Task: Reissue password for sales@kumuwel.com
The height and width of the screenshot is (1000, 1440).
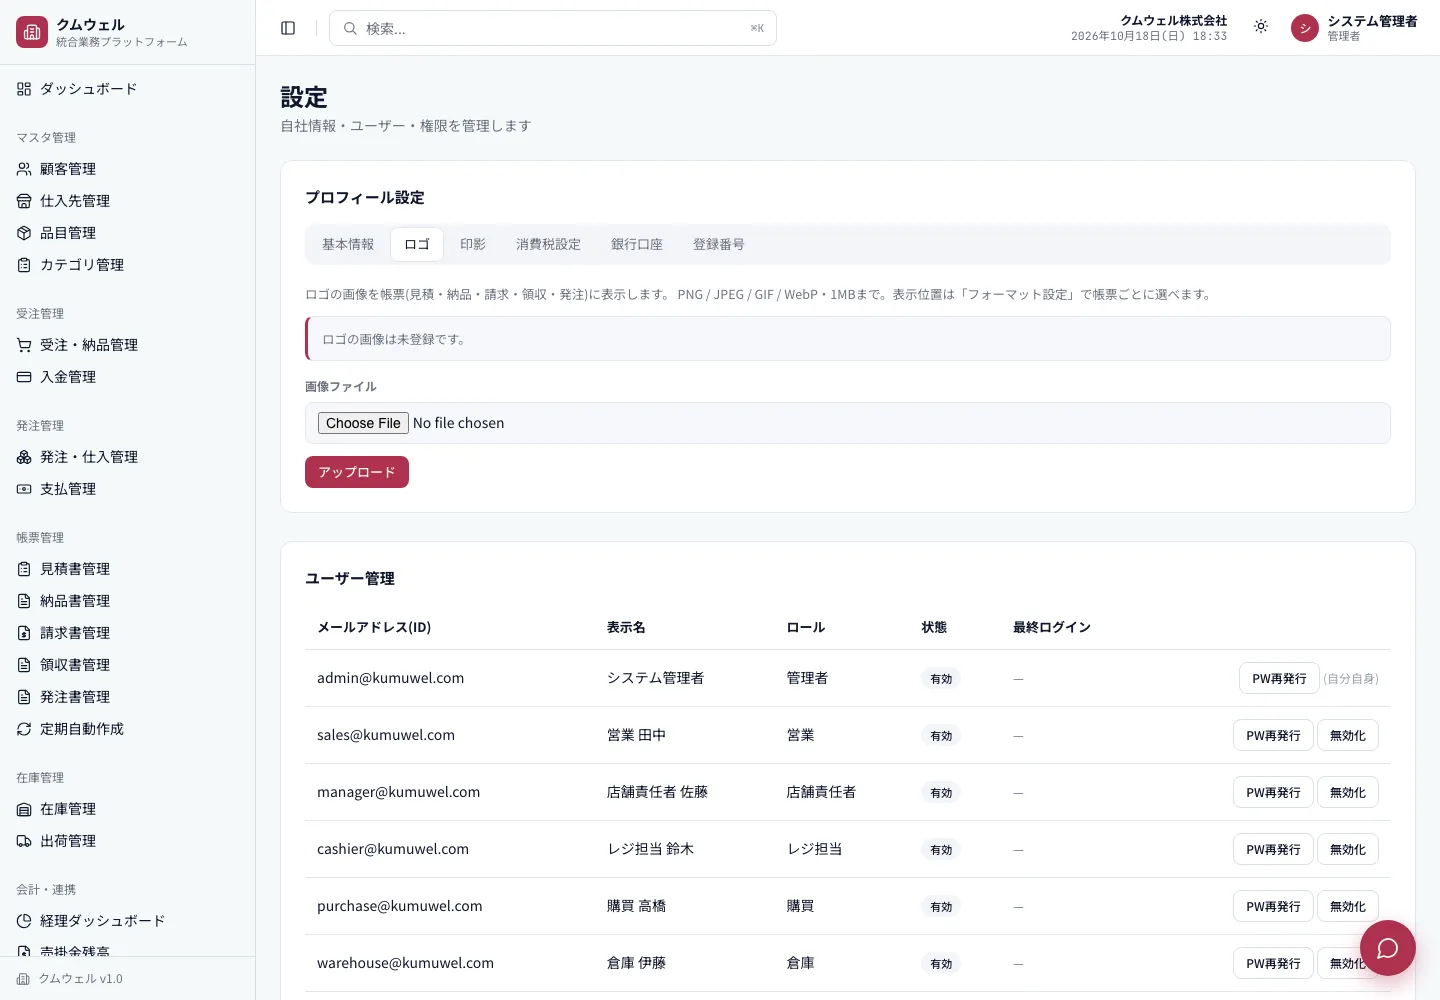Action: coord(1273,735)
